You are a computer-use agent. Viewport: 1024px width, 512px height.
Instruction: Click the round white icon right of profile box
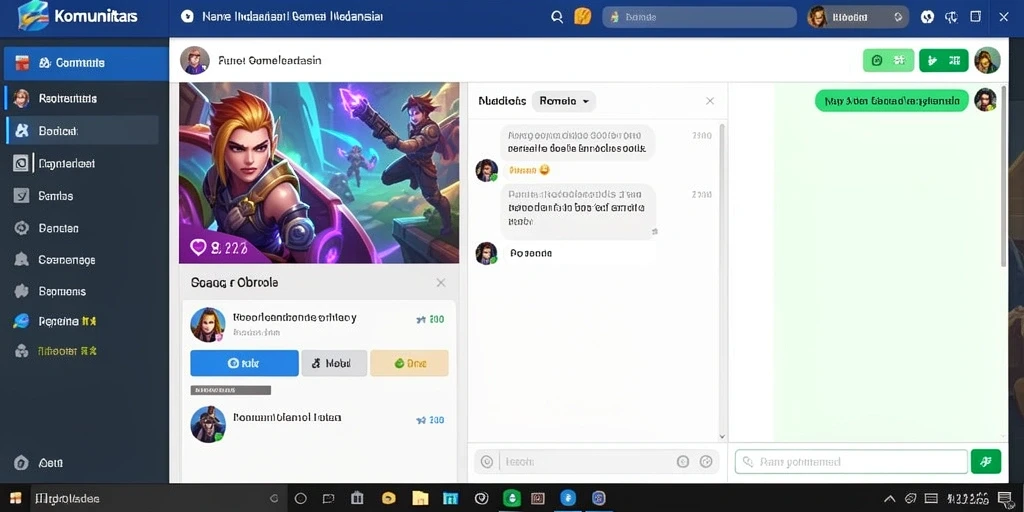pos(927,17)
